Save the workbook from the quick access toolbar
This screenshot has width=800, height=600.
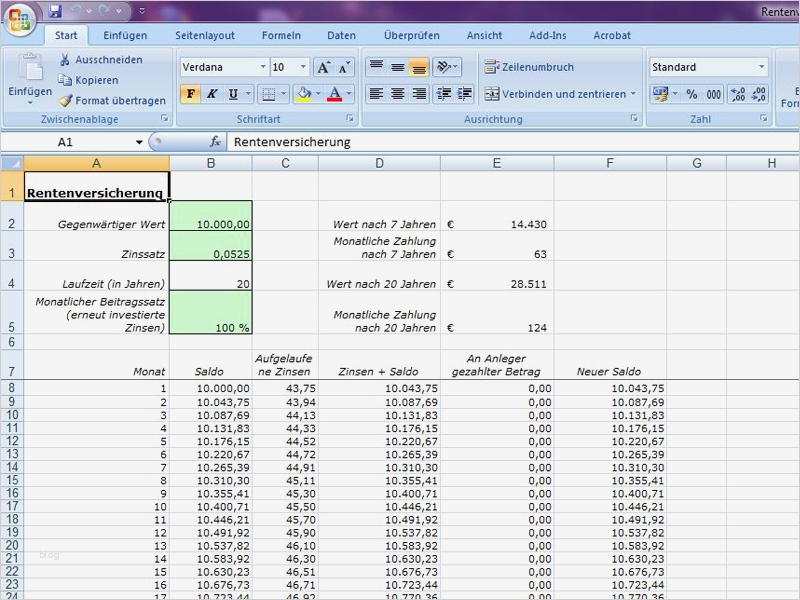[x=55, y=12]
